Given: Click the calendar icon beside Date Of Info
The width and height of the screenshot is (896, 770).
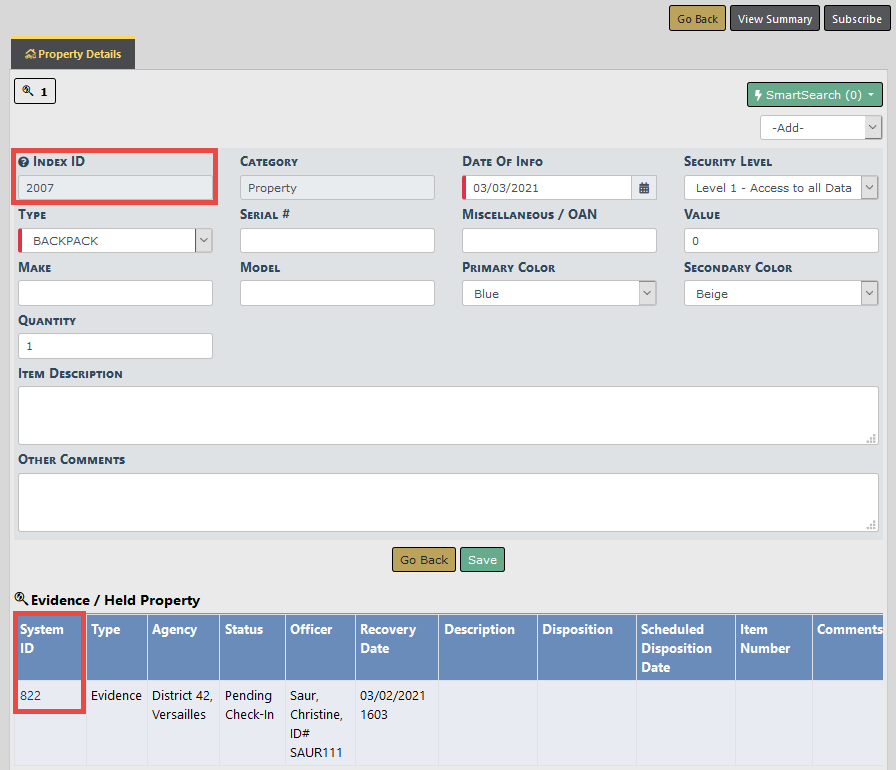Looking at the screenshot, I should [645, 188].
